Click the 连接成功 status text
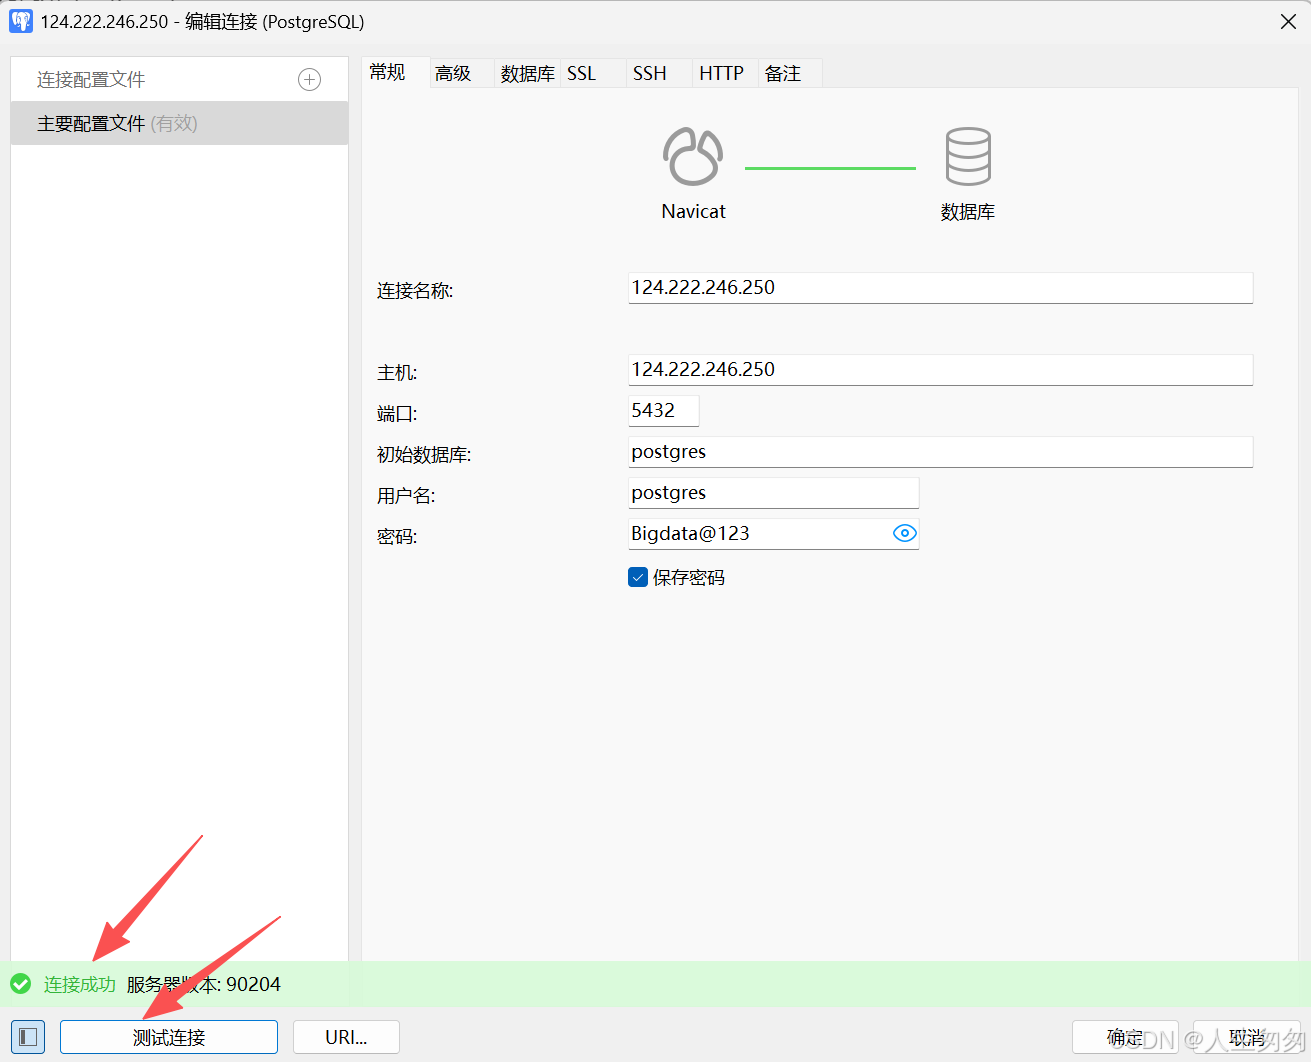 [x=80, y=985]
